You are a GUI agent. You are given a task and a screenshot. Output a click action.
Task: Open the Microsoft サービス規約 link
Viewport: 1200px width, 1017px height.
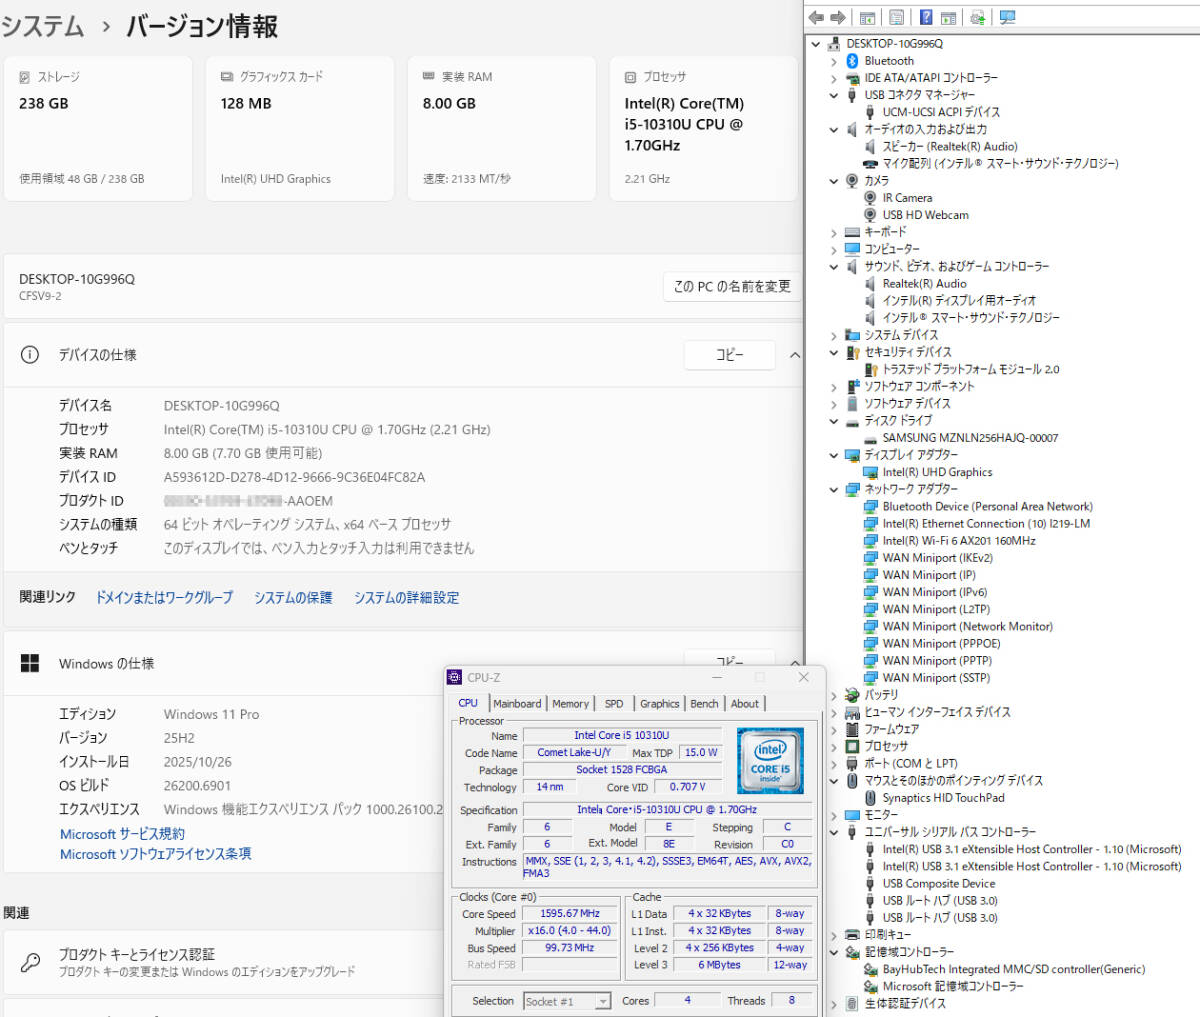pos(121,833)
